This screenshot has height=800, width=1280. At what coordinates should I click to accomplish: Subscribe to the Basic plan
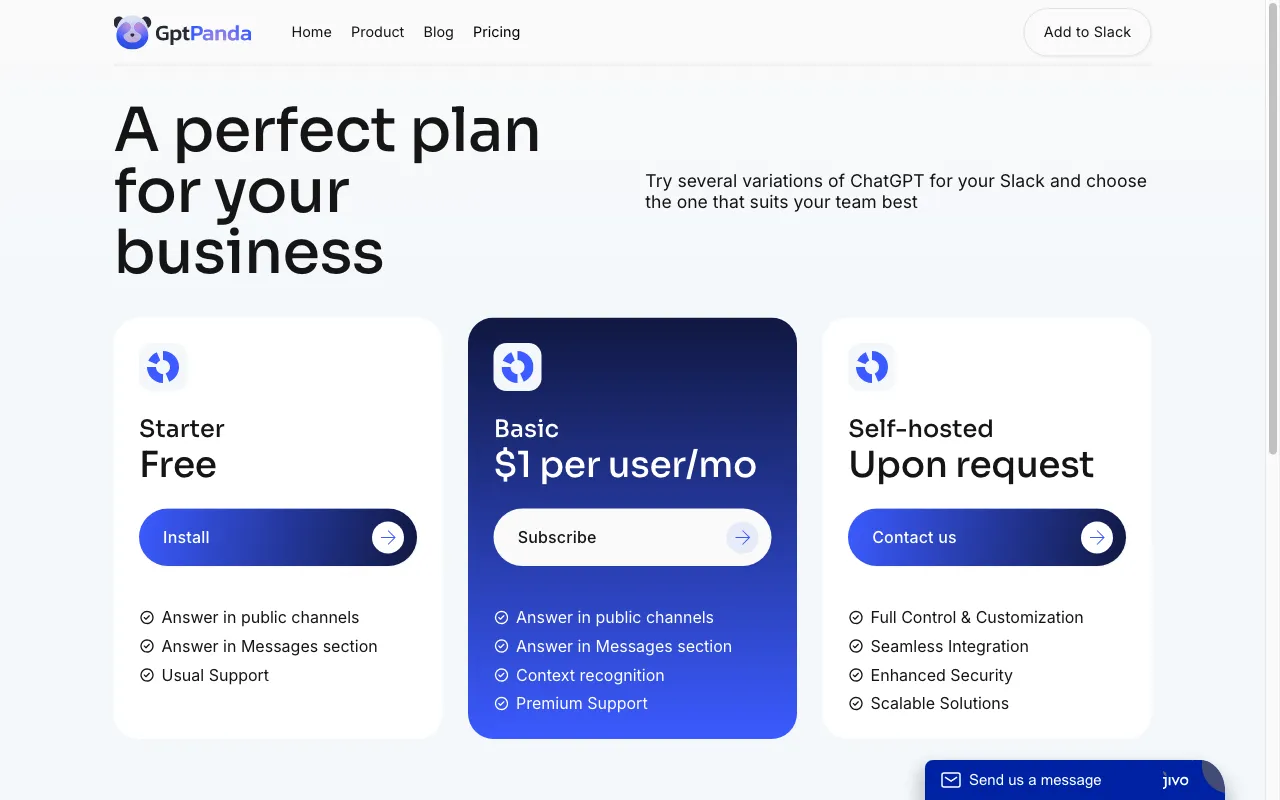pos(632,537)
